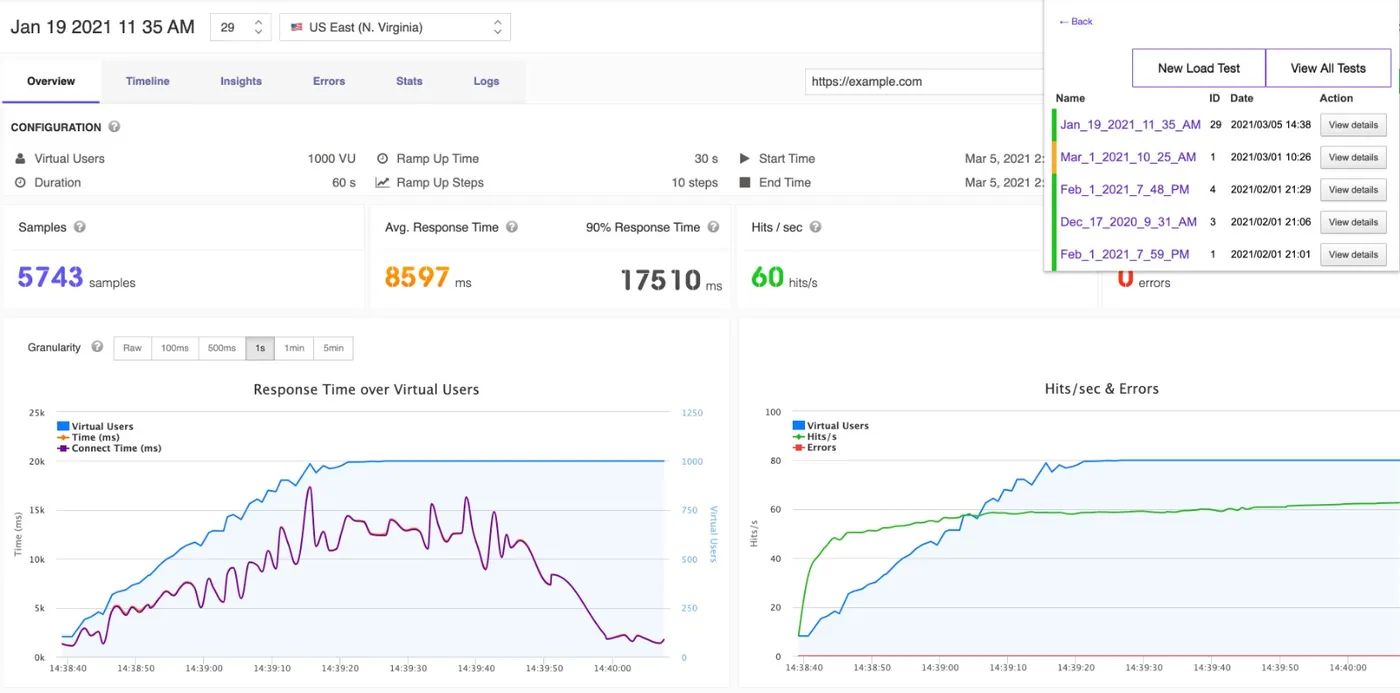Toggle Hits/s legend series
This screenshot has height=693, width=1400.
pos(815,436)
